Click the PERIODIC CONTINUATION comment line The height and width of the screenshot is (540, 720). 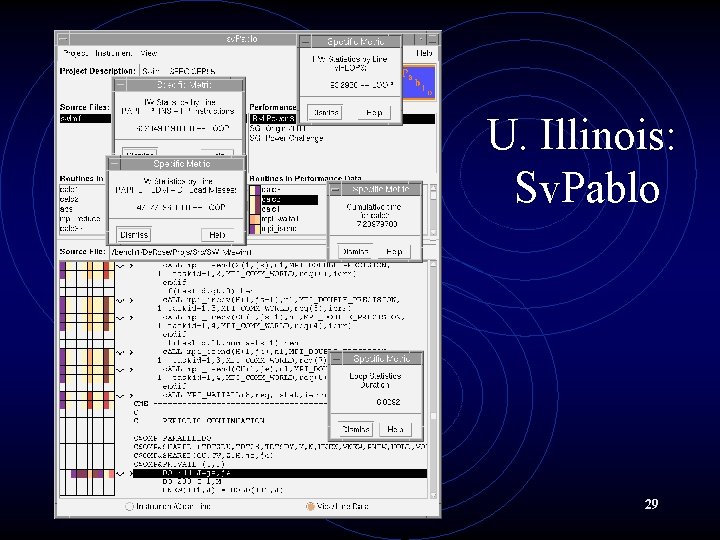tap(199, 421)
